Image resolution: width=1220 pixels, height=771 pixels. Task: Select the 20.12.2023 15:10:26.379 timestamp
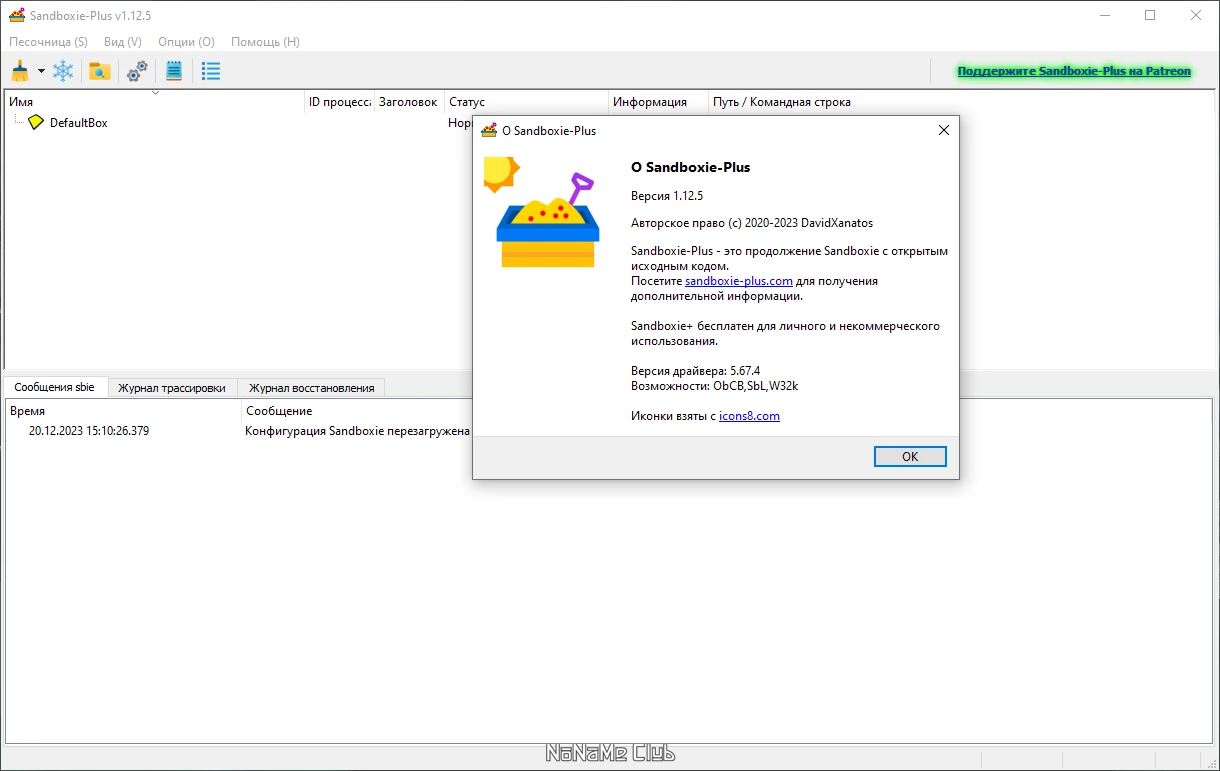click(x=89, y=431)
